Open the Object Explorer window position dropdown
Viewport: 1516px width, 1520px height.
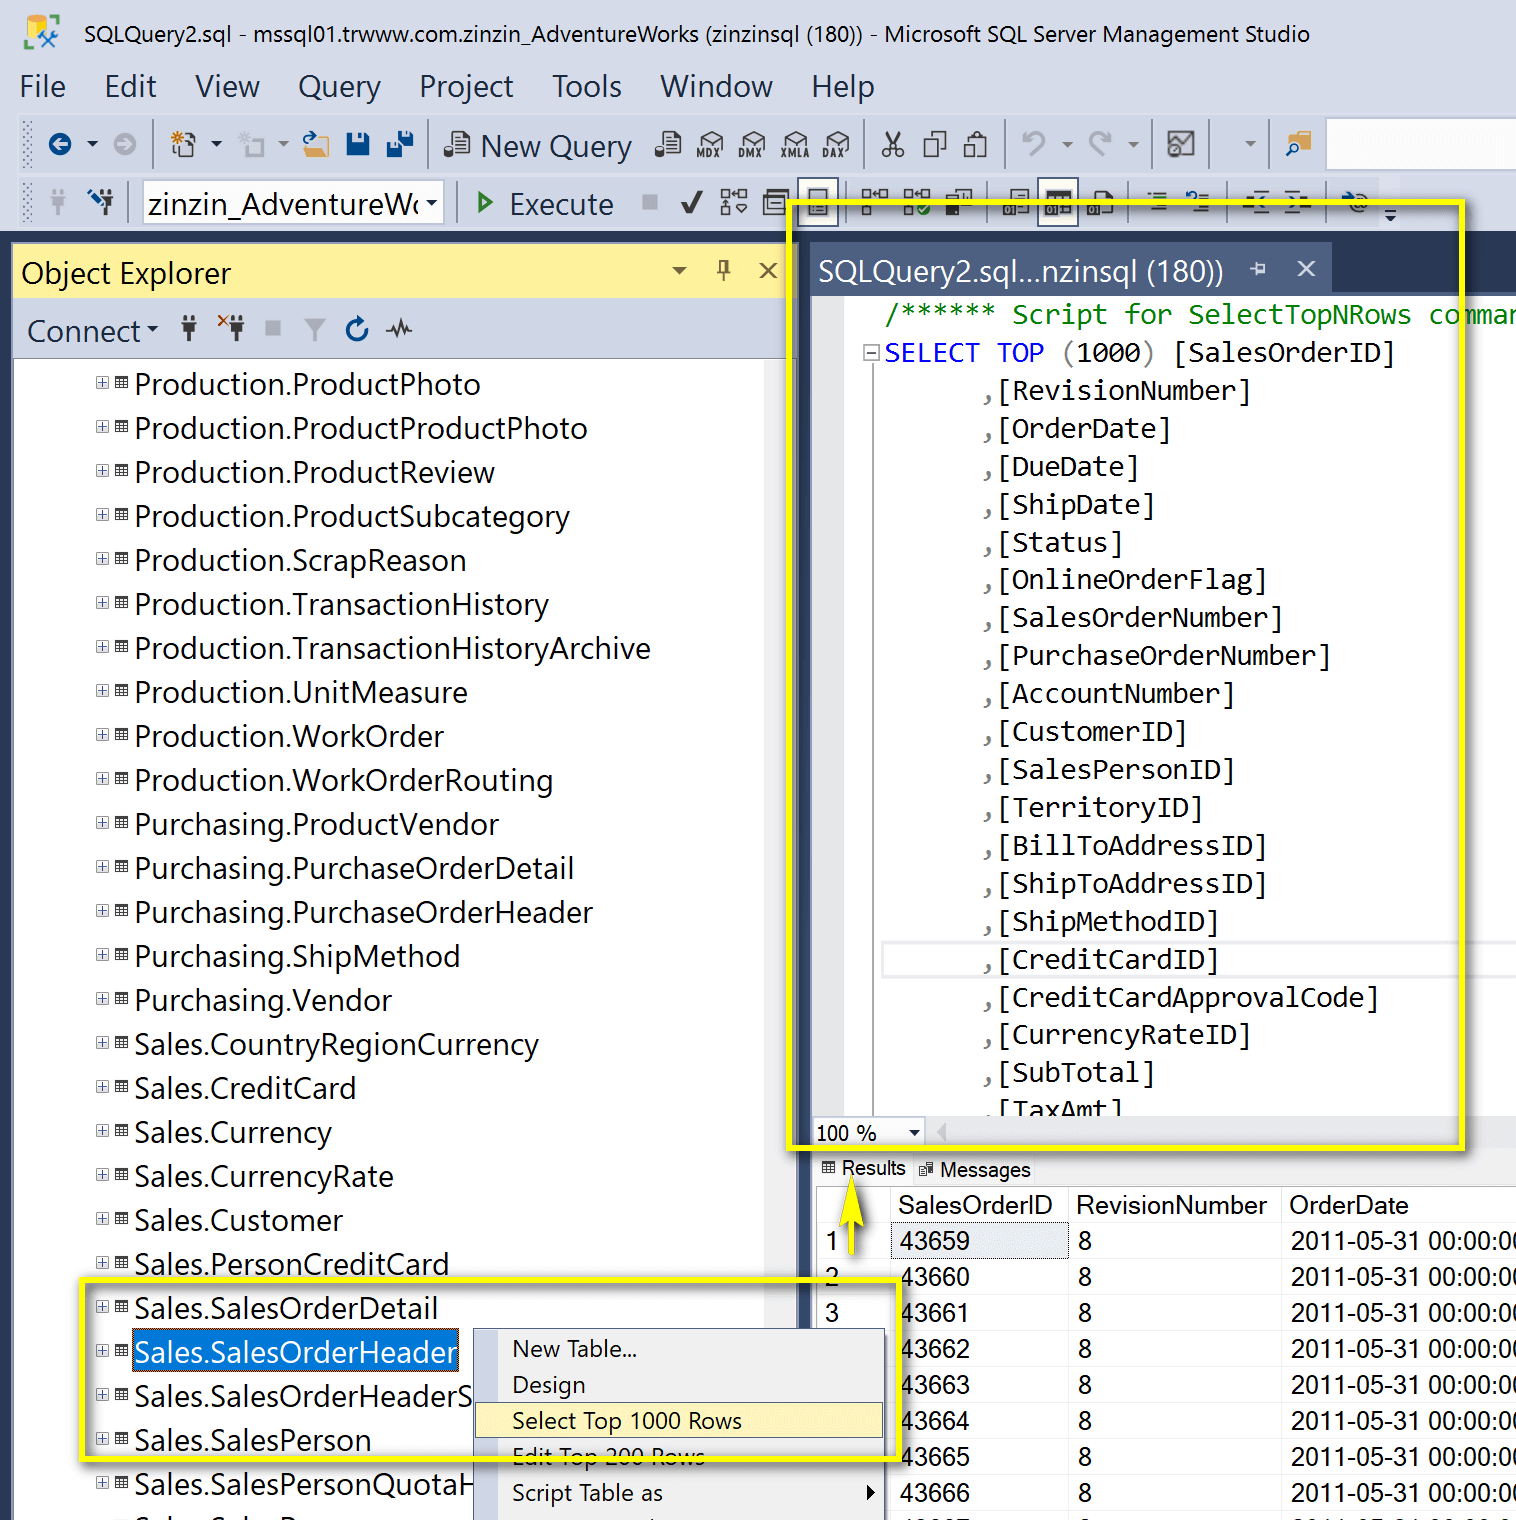pyautogui.click(x=680, y=271)
